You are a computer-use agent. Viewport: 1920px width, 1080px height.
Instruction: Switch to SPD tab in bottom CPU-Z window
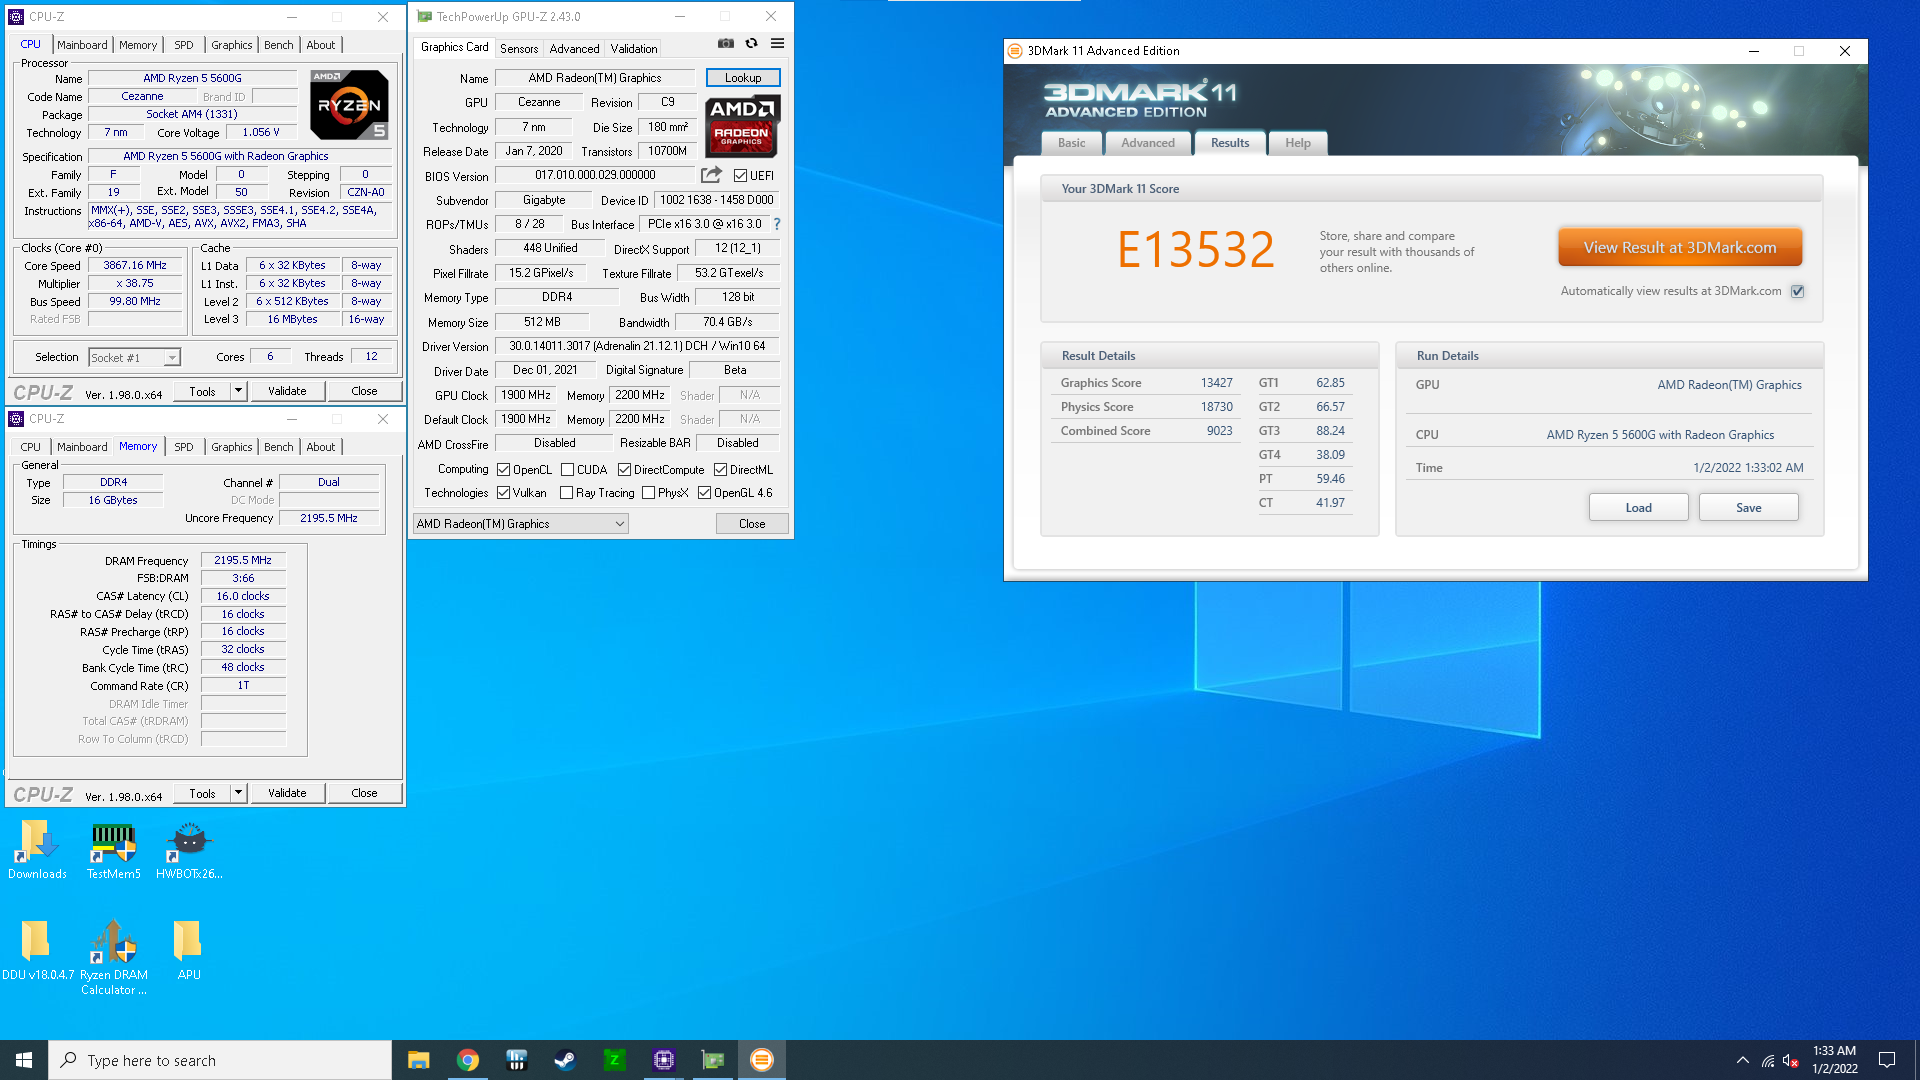184,447
